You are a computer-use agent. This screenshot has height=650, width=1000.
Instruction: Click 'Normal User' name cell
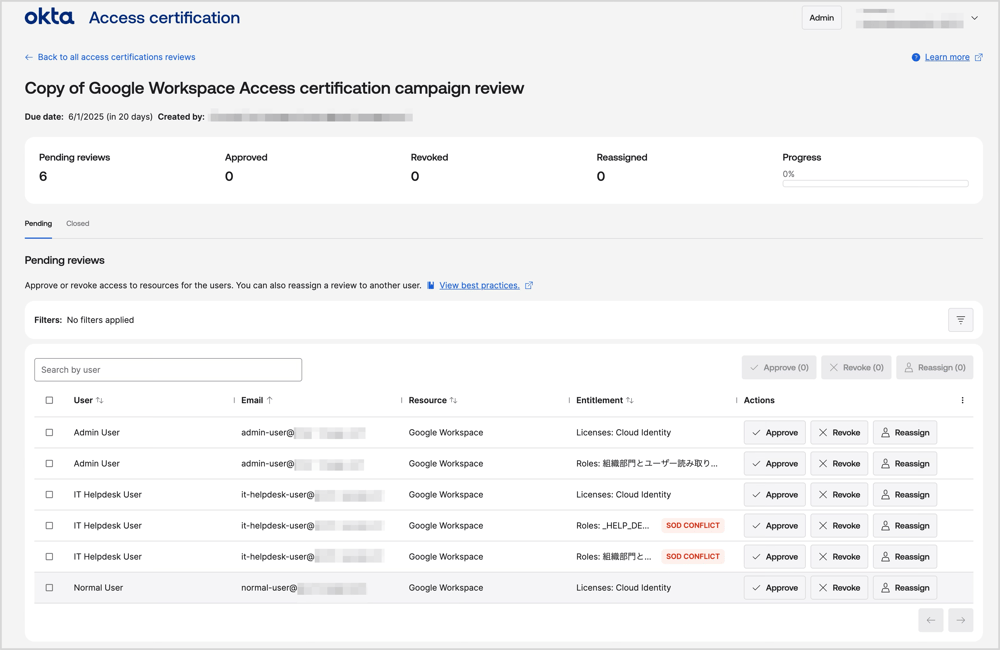[x=98, y=587]
